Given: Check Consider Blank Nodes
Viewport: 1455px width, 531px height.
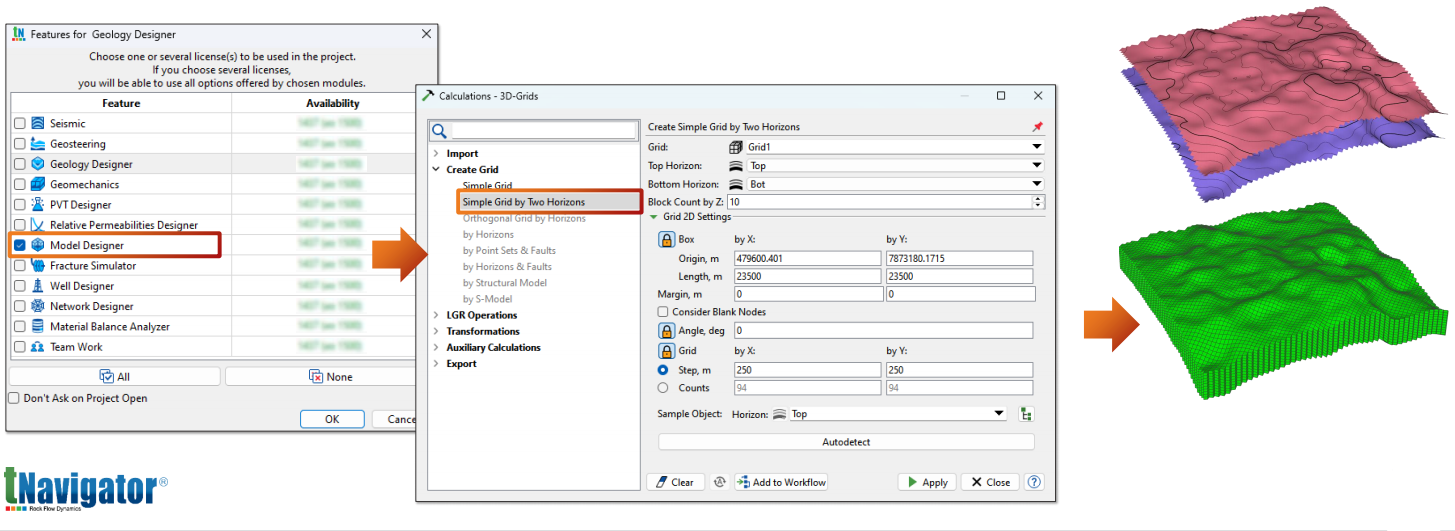Looking at the screenshot, I should pos(663,312).
